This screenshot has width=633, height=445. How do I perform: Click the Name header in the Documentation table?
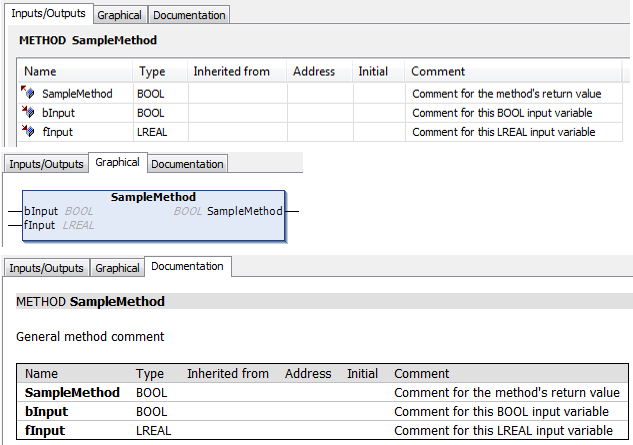pyautogui.click(x=41, y=374)
